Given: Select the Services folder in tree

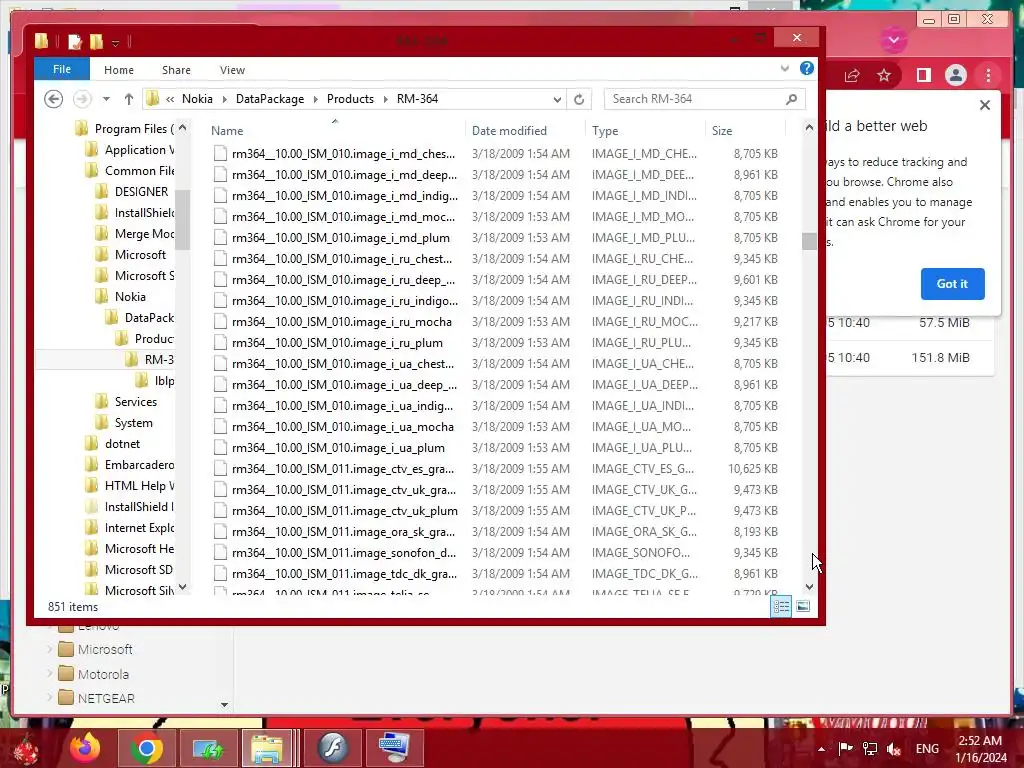Looking at the screenshot, I should [136, 402].
